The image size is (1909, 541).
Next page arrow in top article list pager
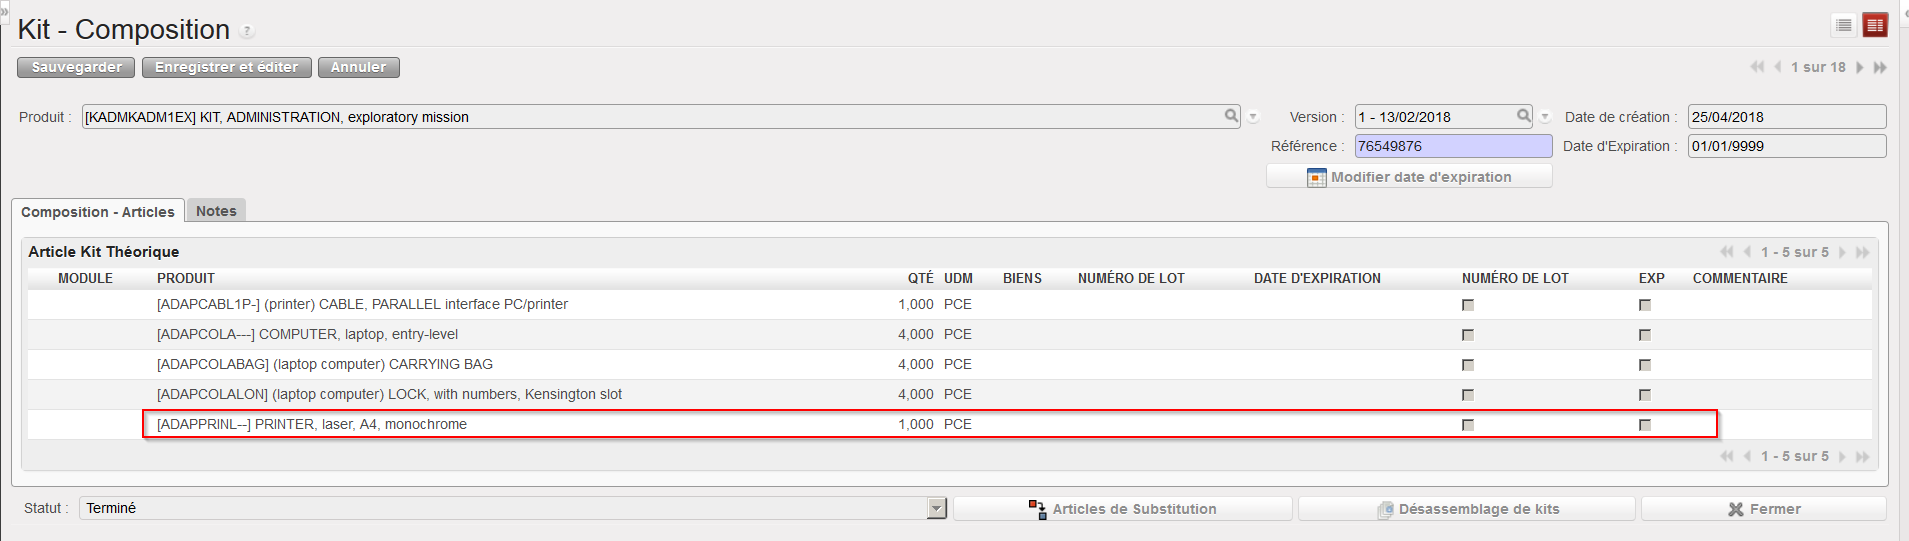[x=1842, y=252]
